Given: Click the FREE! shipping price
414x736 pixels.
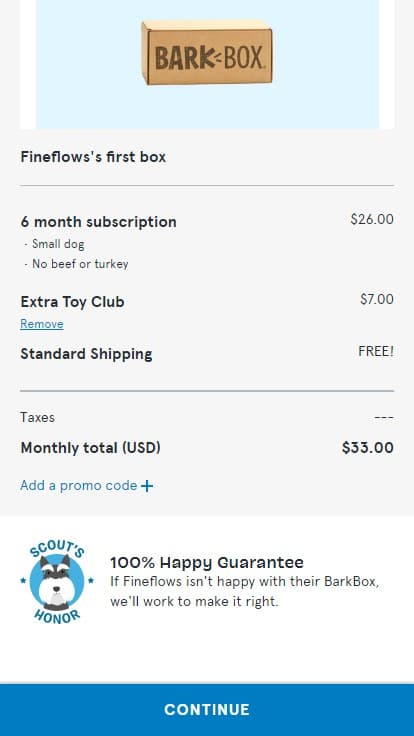Looking at the screenshot, I should tap(376, 351).
